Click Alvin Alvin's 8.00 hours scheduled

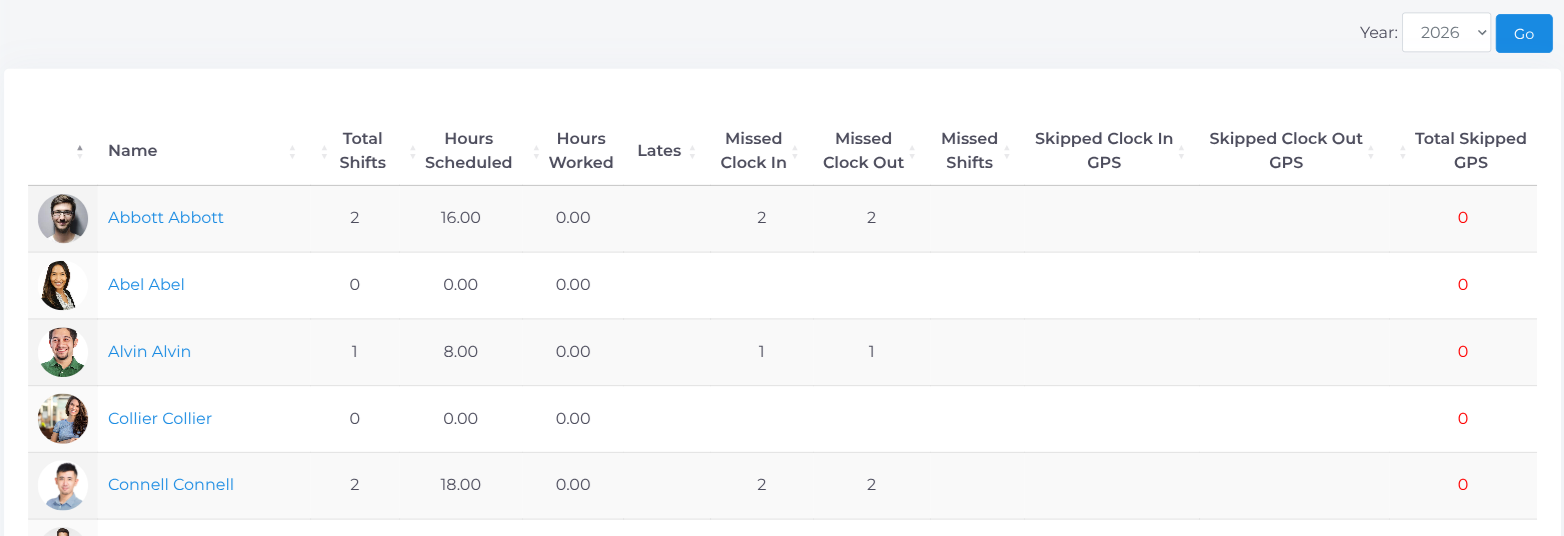460,351
